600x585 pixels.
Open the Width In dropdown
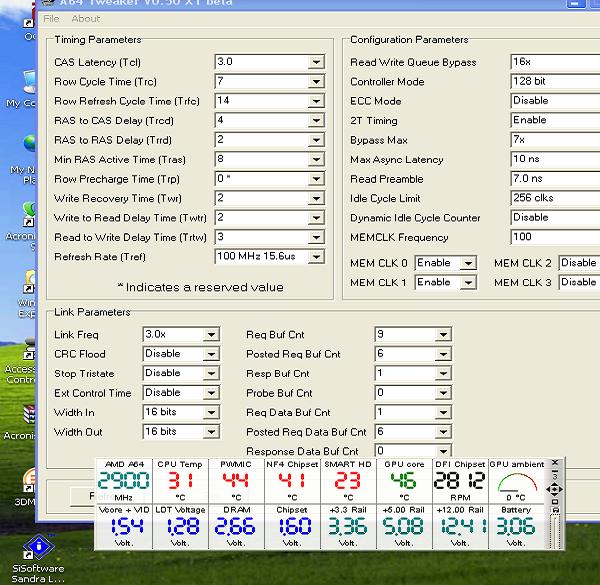[x=211, y=412]
